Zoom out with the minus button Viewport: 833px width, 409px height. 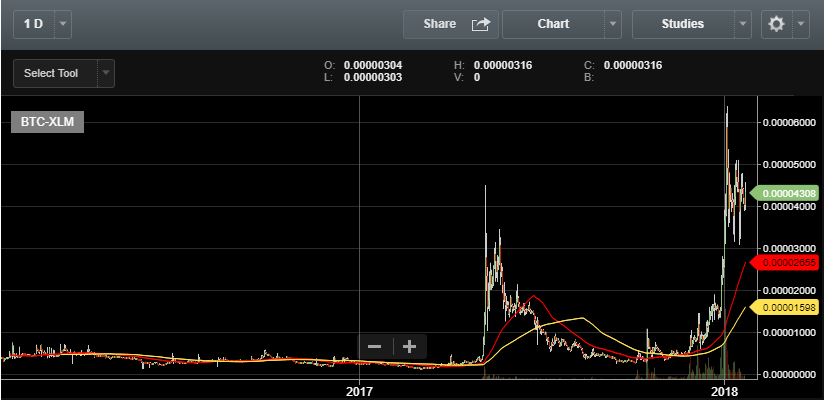(x=375, y=347)
